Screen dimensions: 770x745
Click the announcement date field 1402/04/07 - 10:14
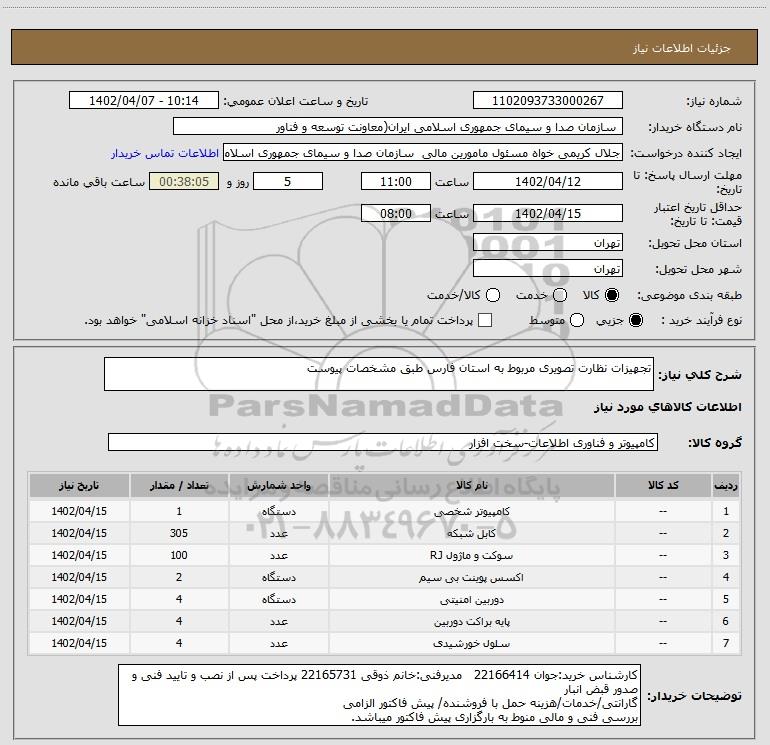click(x=144, y=101)
